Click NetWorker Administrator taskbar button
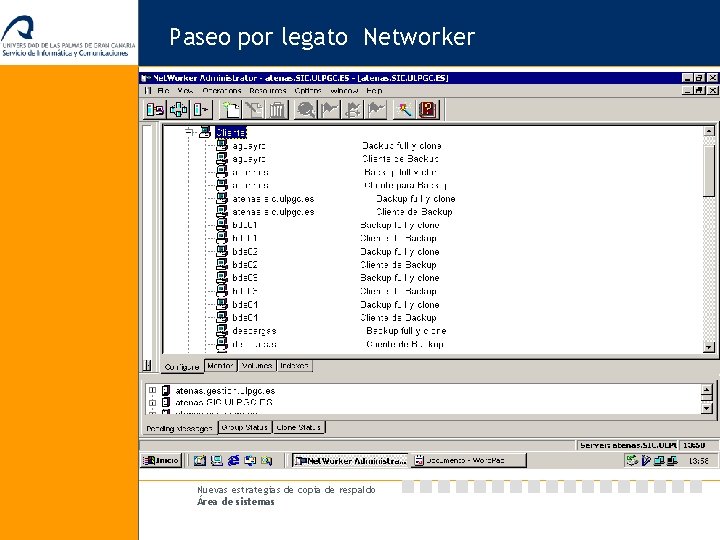This screenshot has width=720, height=540. click(350, 460)
